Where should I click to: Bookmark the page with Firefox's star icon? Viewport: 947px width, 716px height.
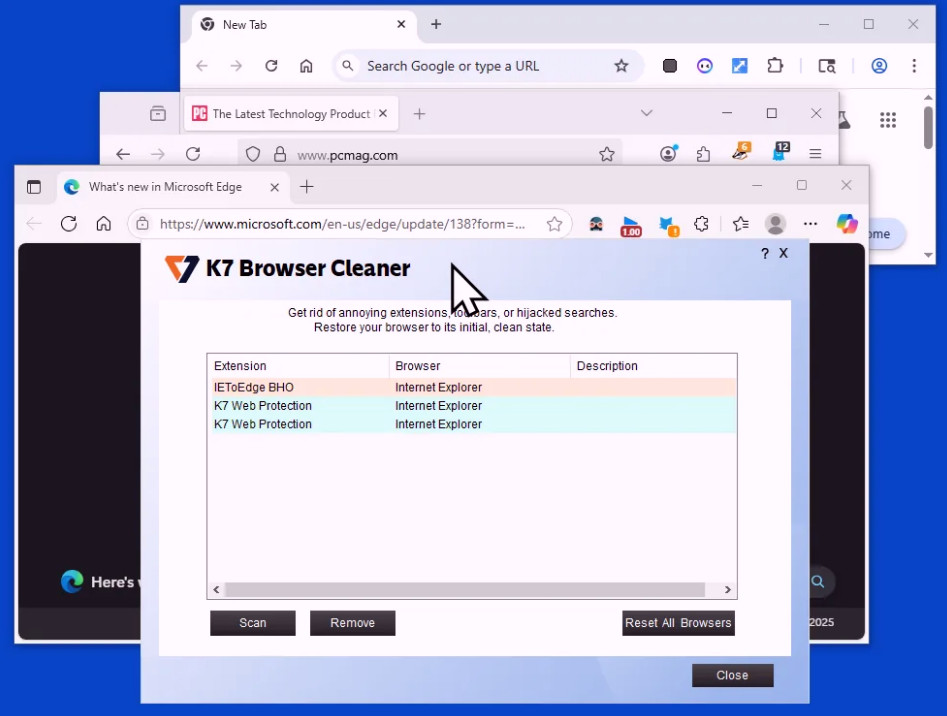(607, 155)
